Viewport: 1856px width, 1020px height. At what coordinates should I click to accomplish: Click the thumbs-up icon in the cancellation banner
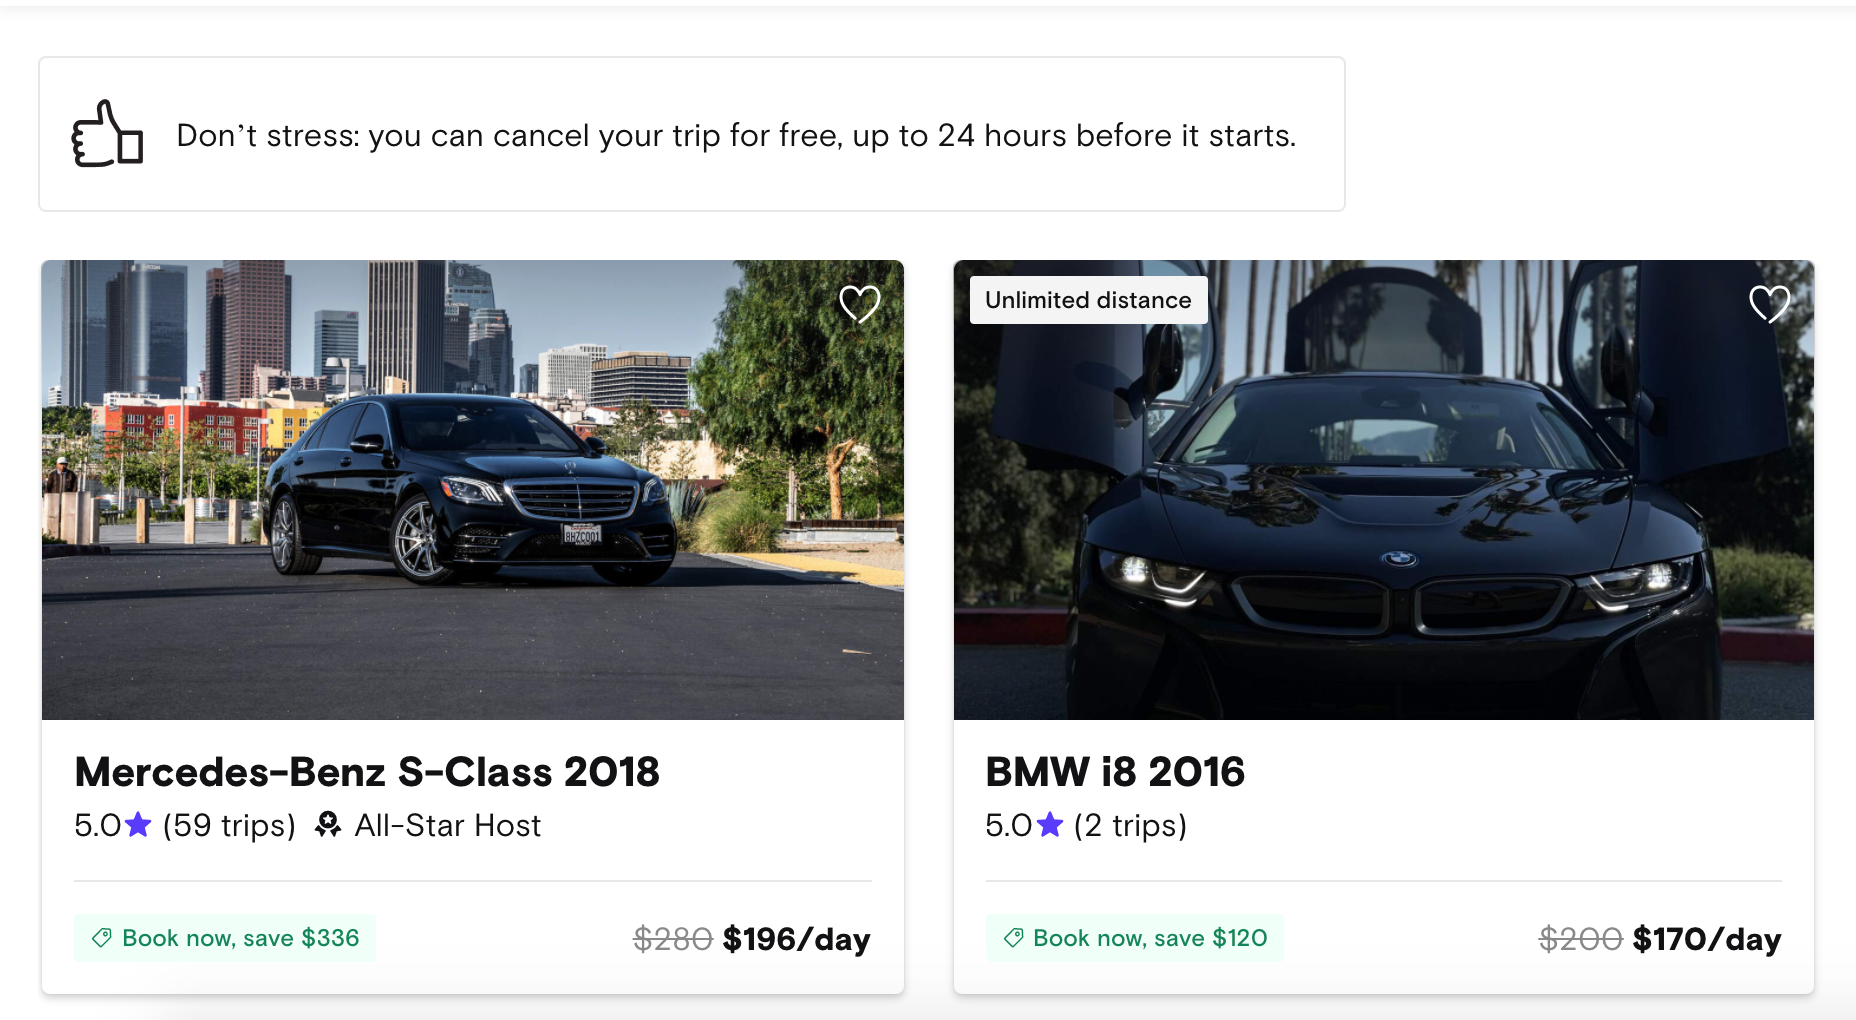tap(104, 135)
